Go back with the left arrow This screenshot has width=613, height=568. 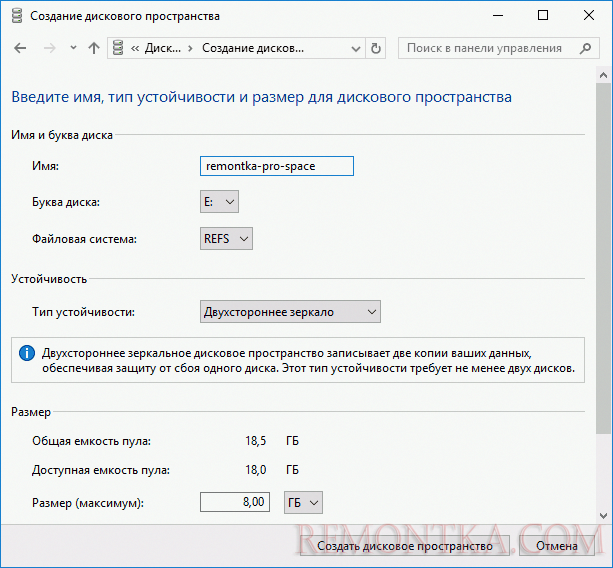[20, 48]
